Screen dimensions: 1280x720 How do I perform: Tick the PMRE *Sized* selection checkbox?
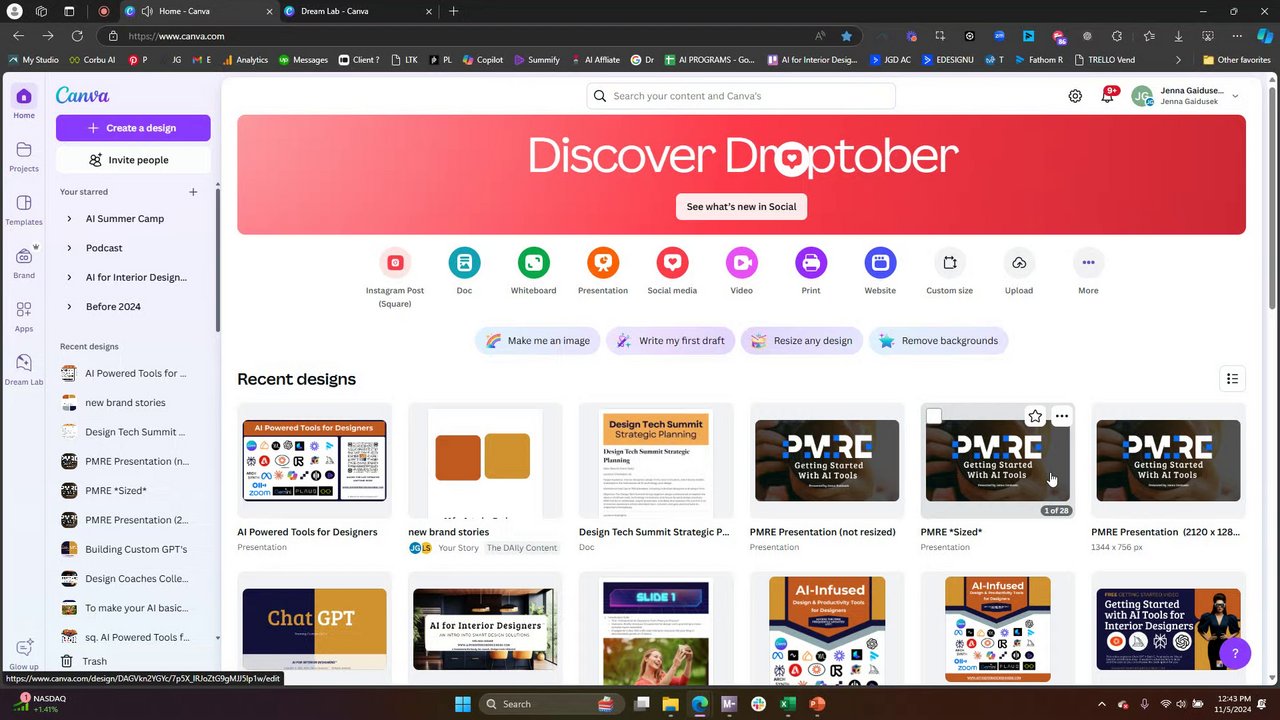coord(934,416)
